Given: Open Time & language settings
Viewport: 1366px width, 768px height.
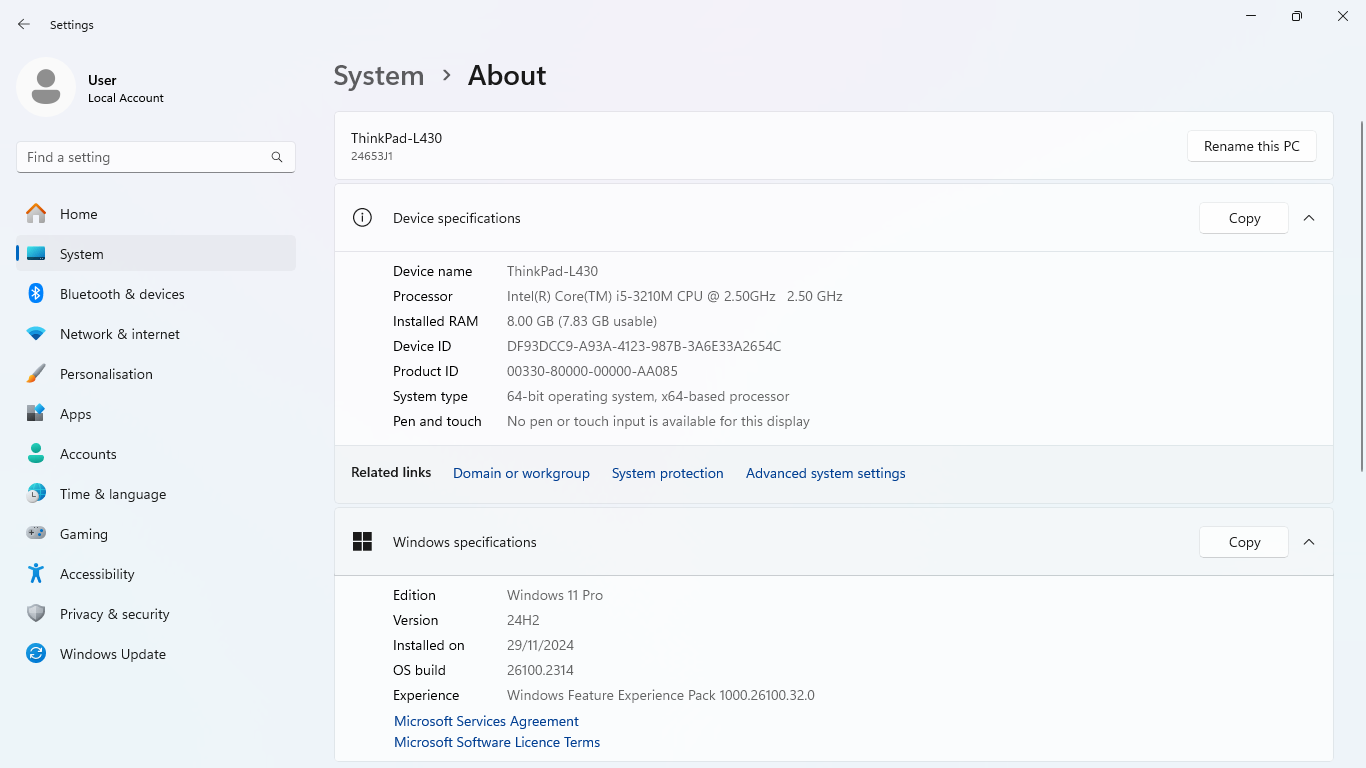Looking at the screenshot, I should click(x=156, y=494).
